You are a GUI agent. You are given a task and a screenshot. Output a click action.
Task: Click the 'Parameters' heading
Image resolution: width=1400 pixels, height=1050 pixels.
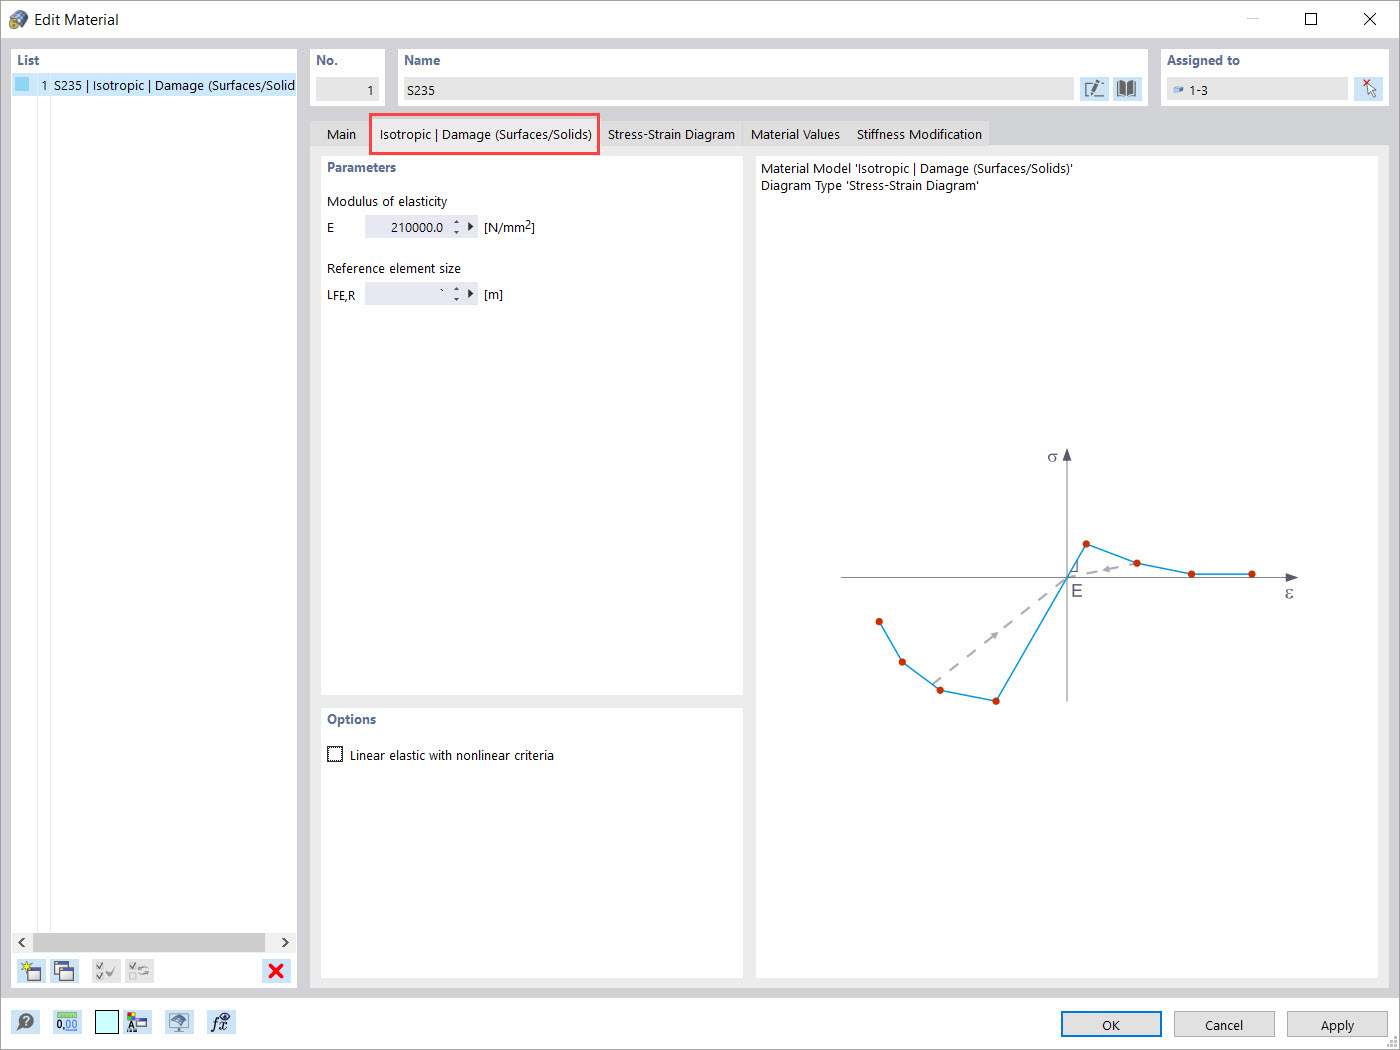click(361, 167)
